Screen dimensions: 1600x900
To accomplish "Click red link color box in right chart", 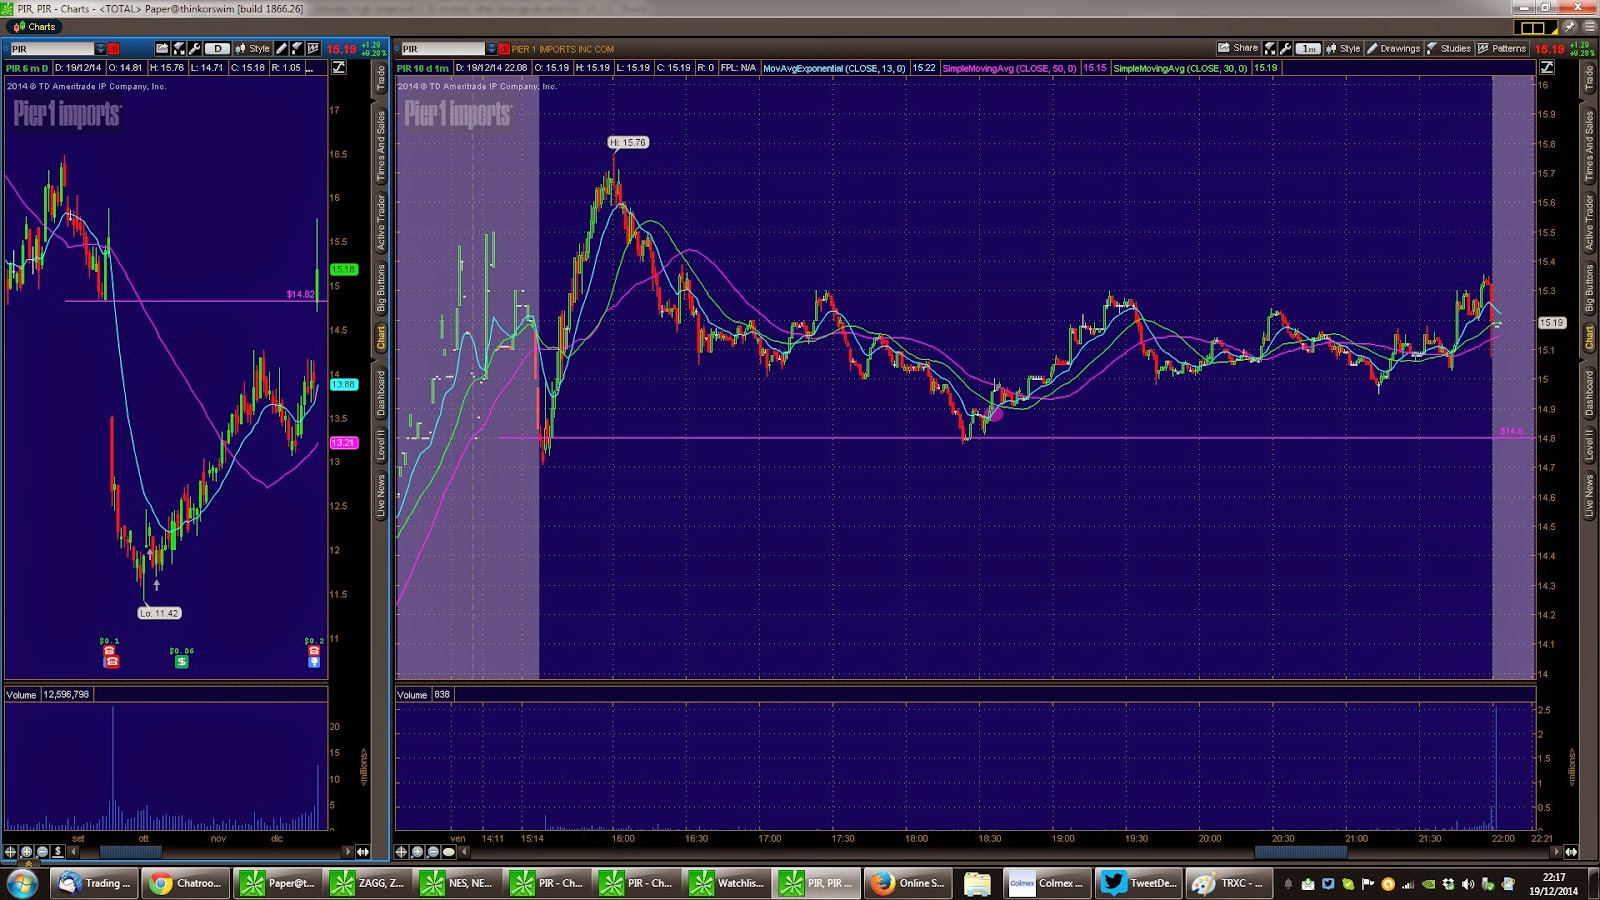I will click(504, 48).
